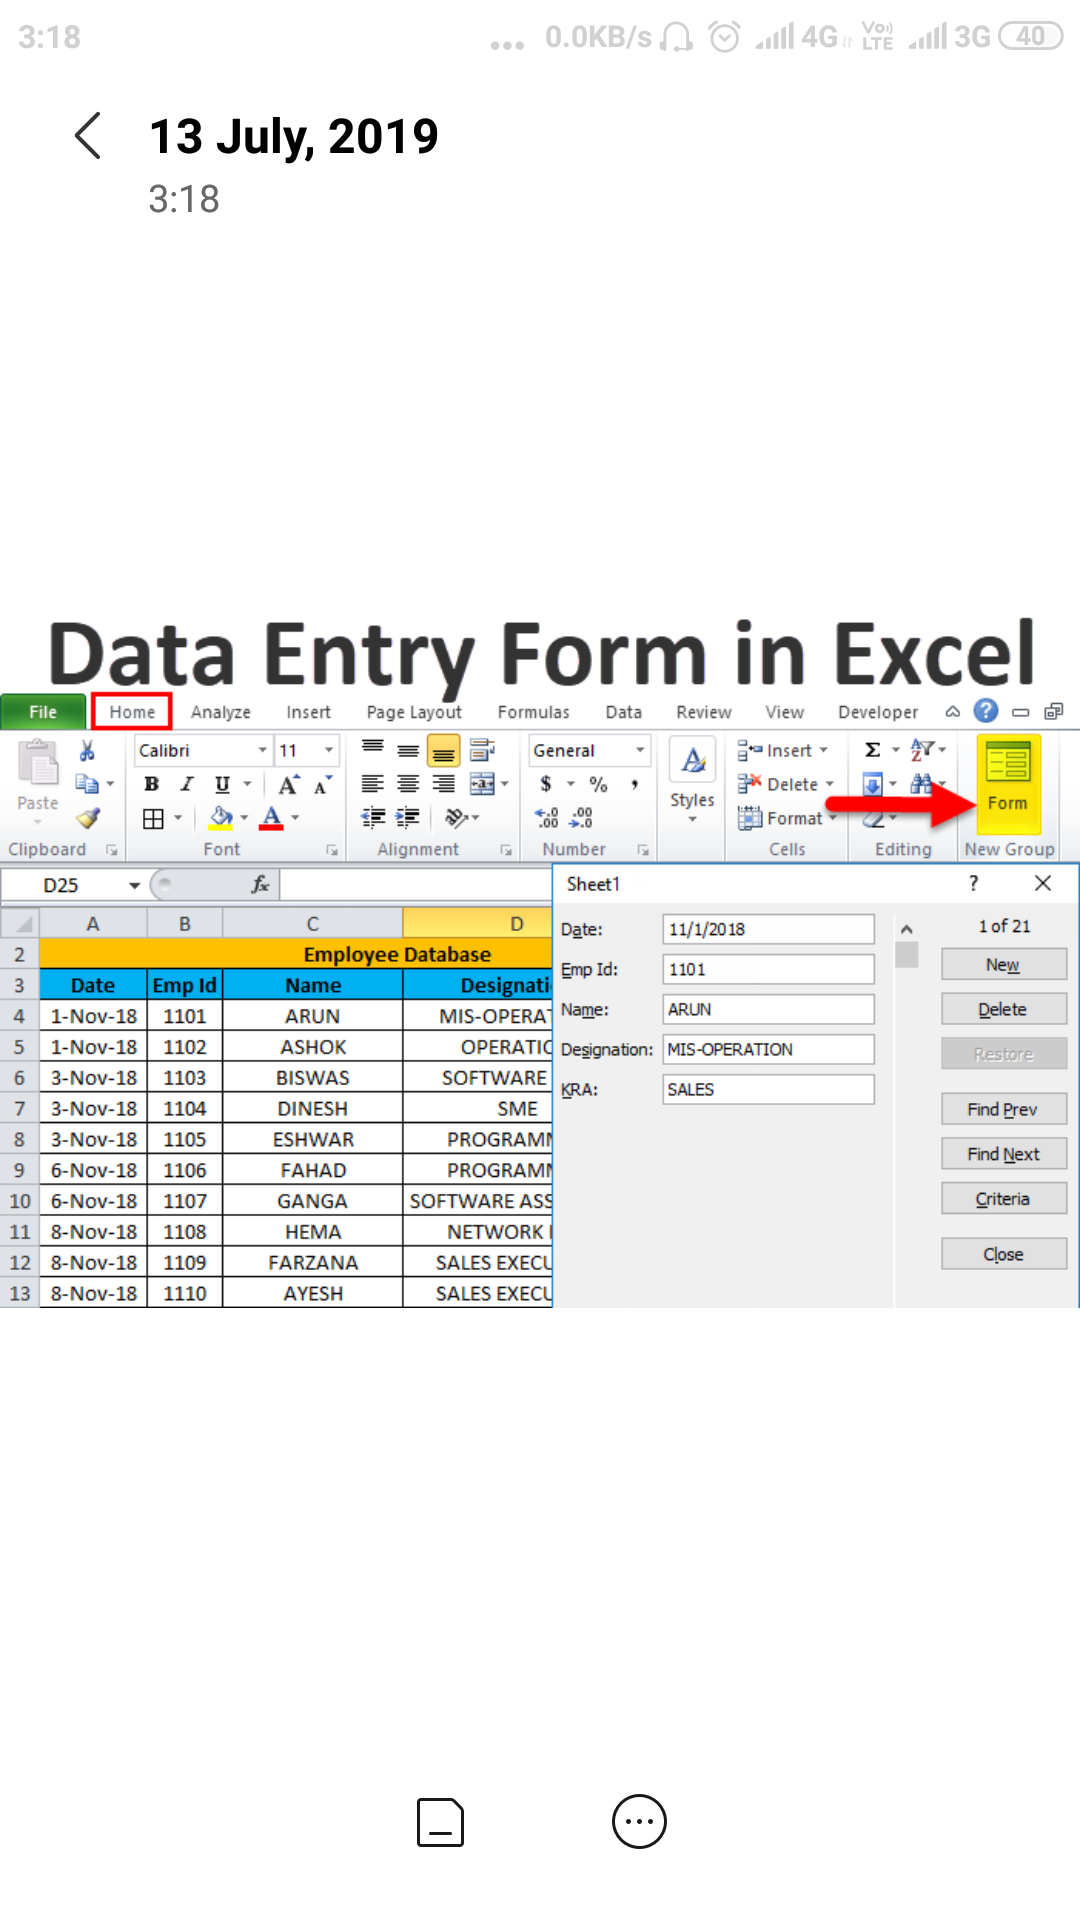Switch to the Developer tab
This screenshot has height=1920, width=1080.
(878, 711)
